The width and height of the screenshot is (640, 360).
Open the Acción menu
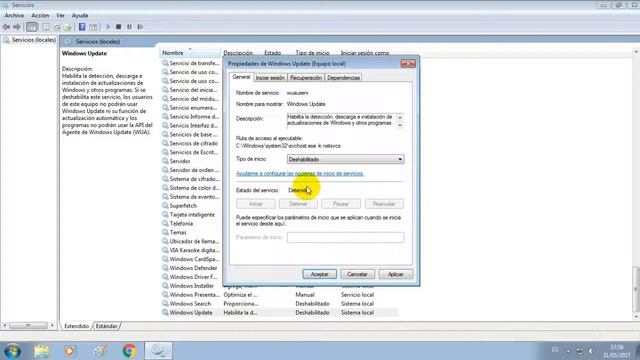[x=40, y=16]
